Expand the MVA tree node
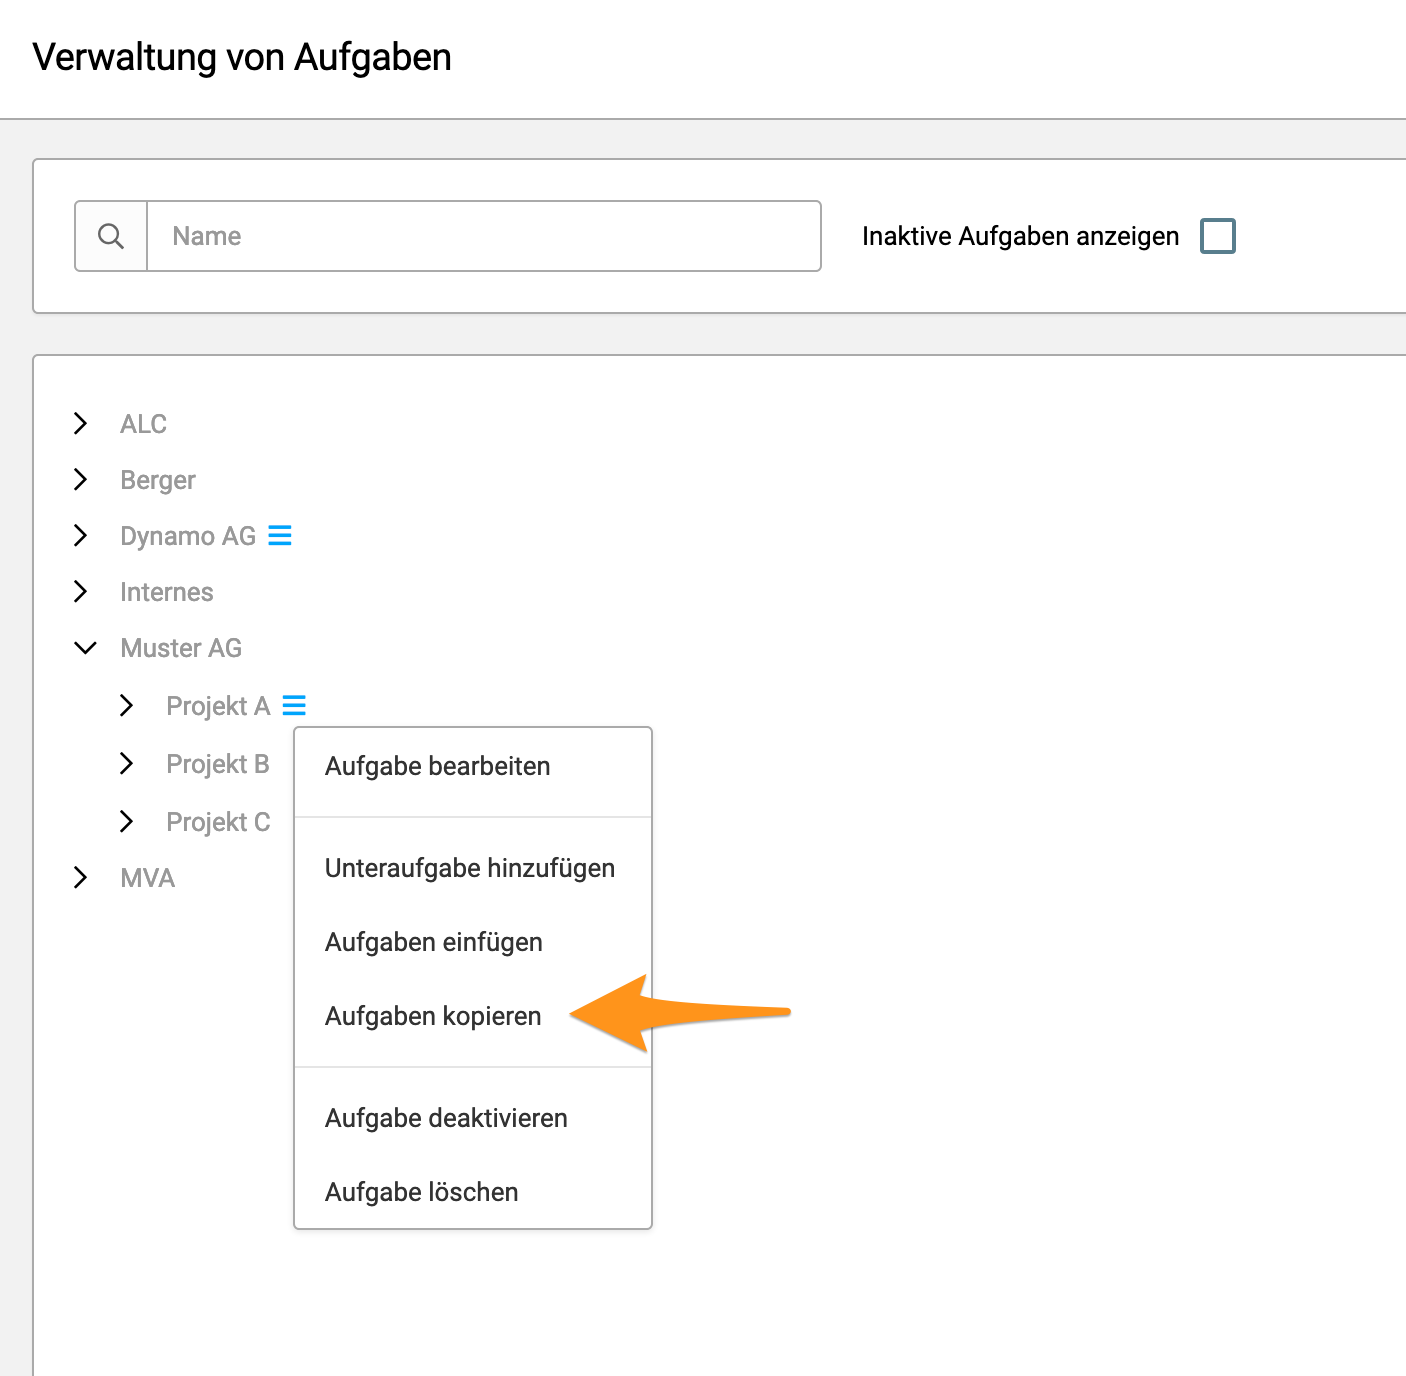1406x1376 pixels. coord(81,878)
